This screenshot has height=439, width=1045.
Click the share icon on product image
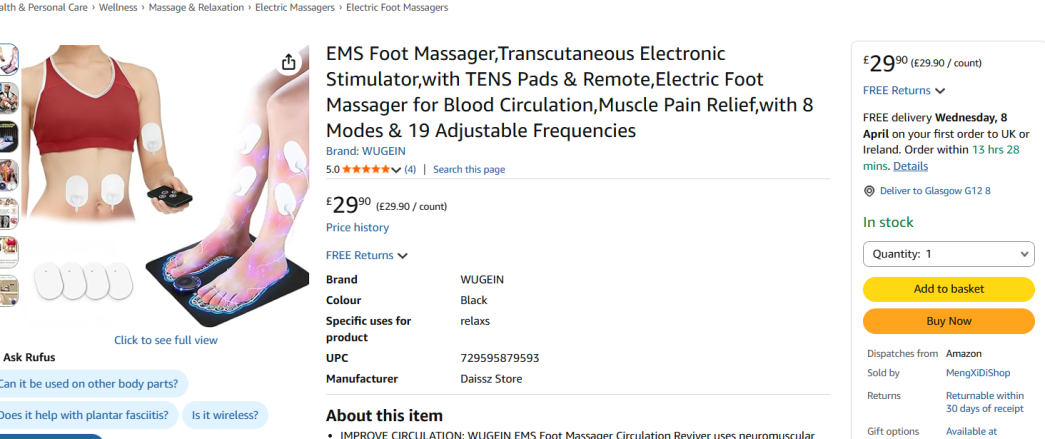pos(289,62)
